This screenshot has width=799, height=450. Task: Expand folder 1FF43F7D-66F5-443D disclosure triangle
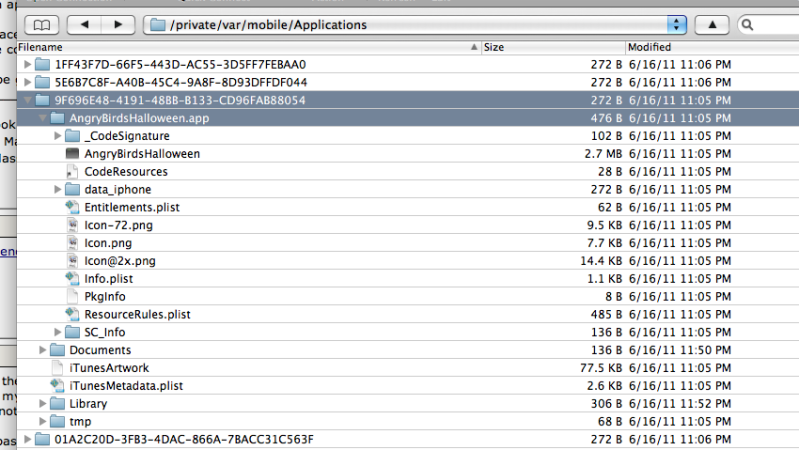[28, 64]
